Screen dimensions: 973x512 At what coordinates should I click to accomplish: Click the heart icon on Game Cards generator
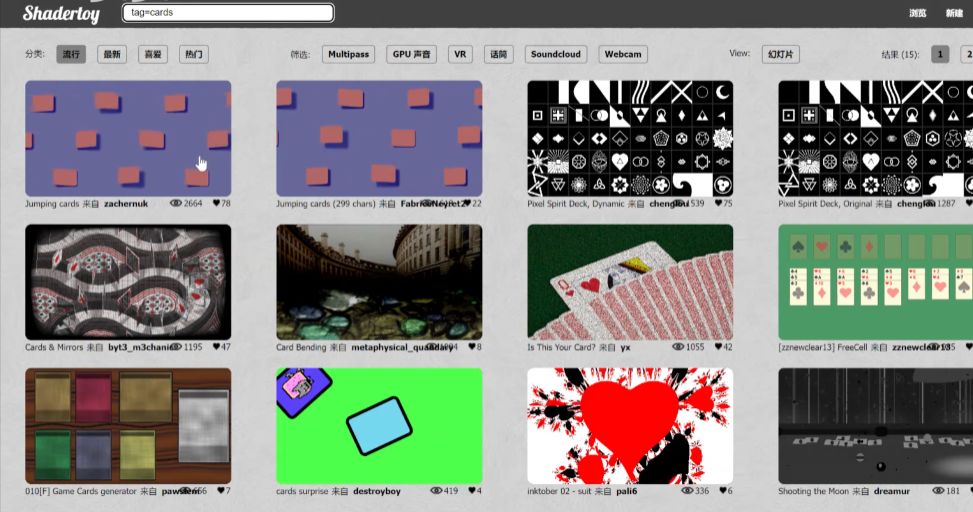point(220,490)
